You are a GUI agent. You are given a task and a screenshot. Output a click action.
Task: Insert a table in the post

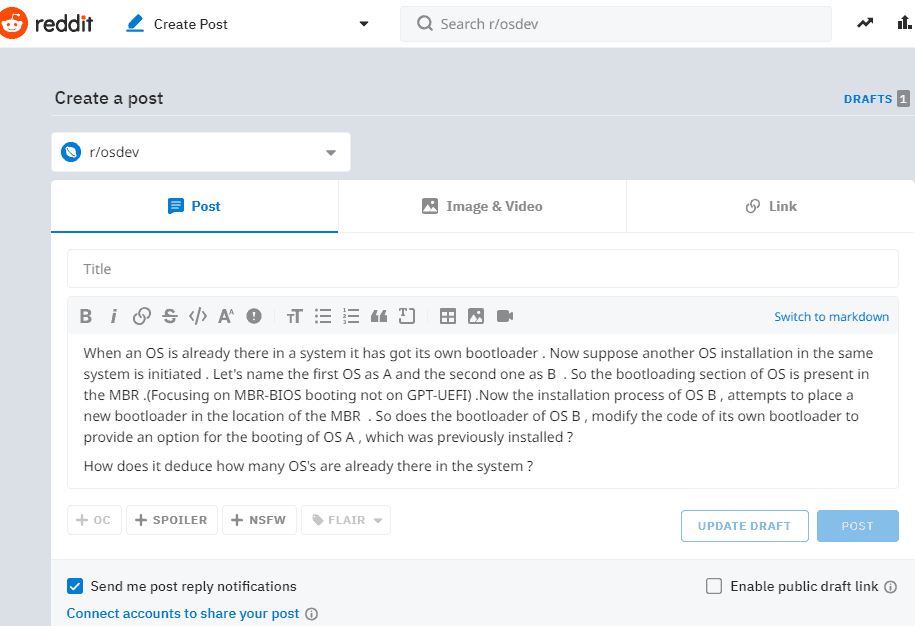(x=448, y=316)
